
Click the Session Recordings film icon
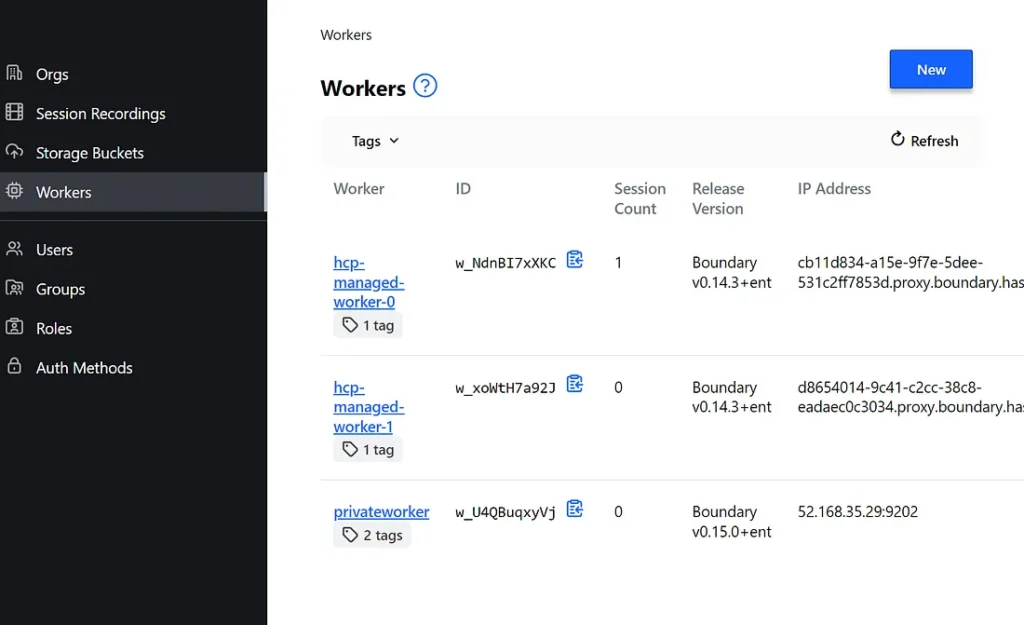pyautogui.click(x=14, y=112)
